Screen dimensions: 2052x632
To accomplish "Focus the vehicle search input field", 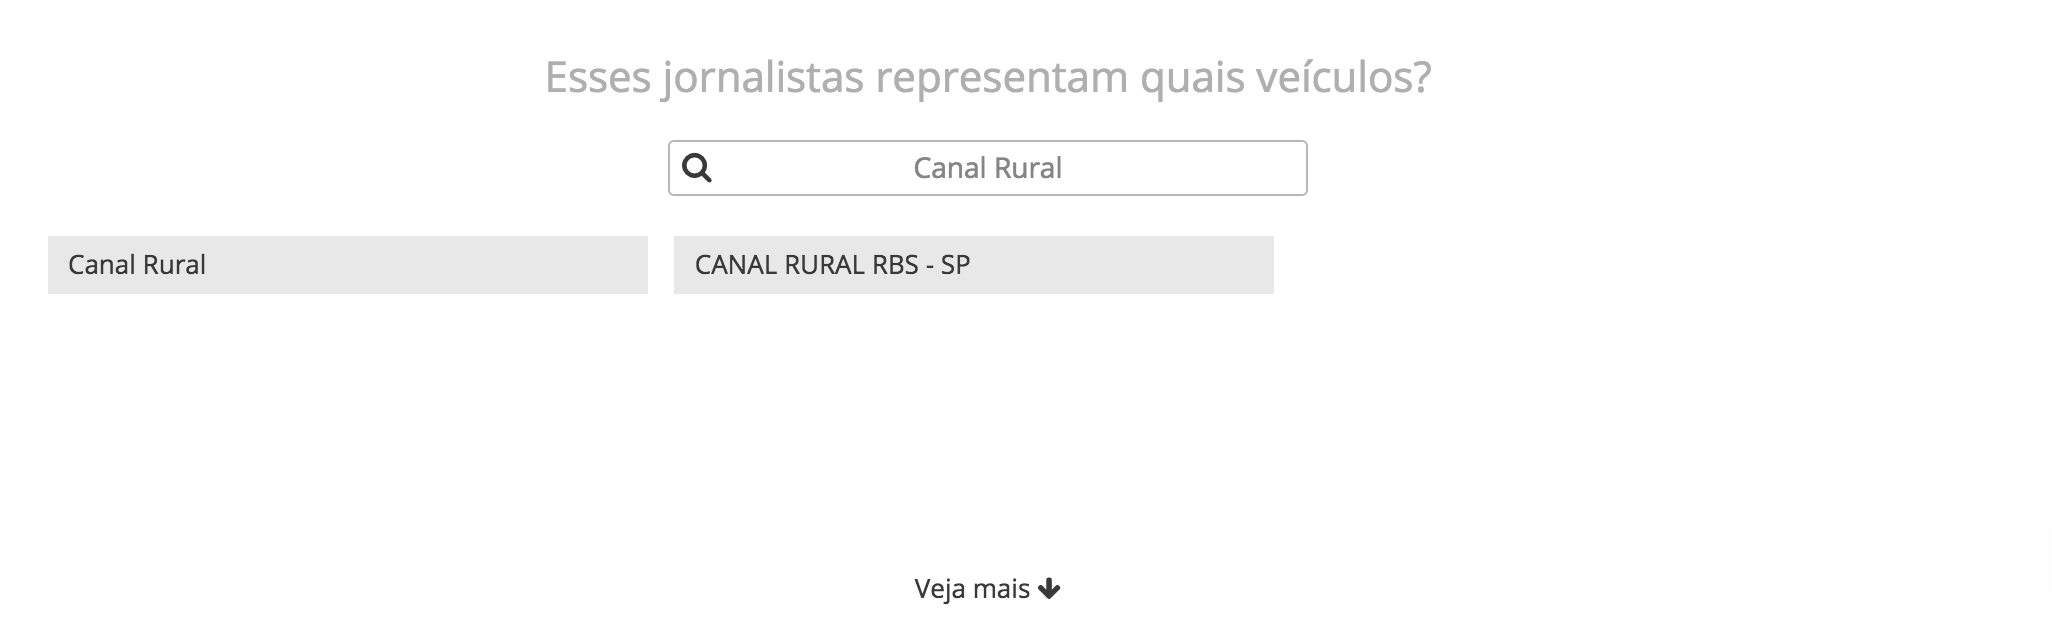I will point(987,168).
